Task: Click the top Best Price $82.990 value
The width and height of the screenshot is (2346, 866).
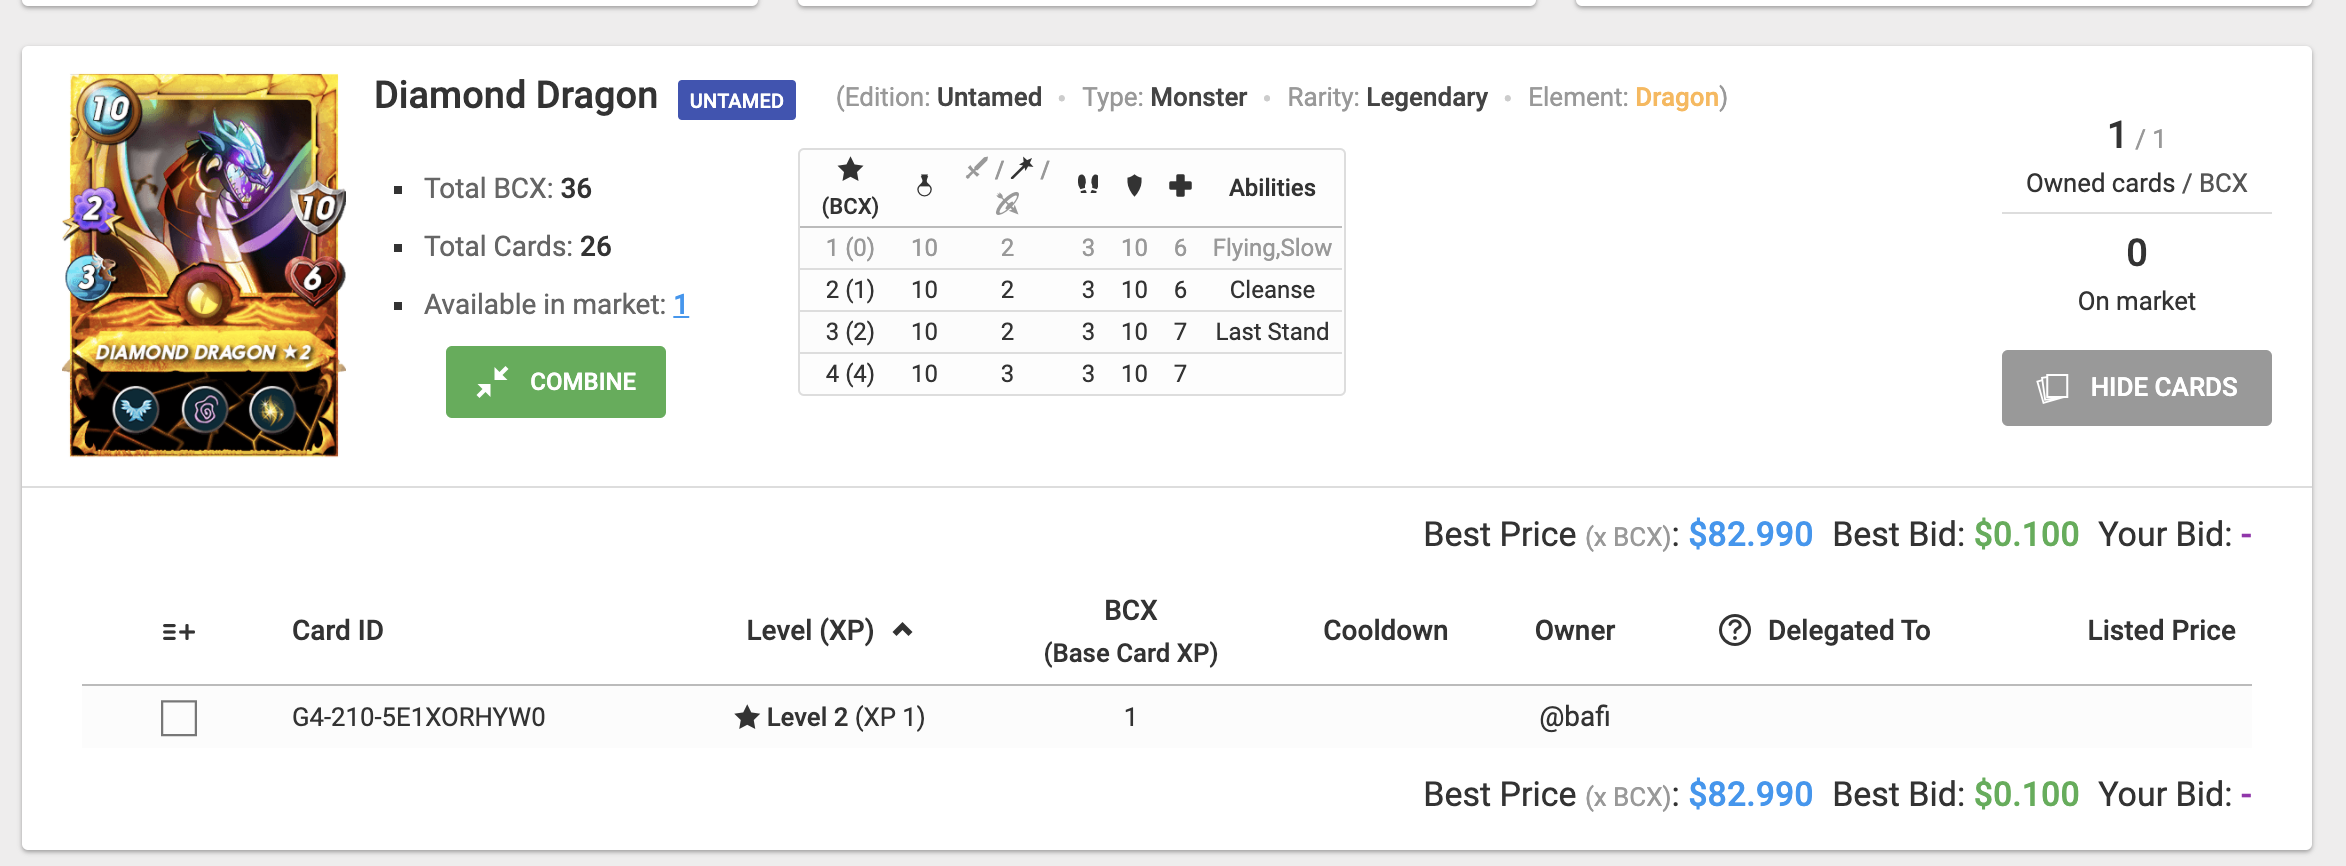Action: click(1750, 534)
